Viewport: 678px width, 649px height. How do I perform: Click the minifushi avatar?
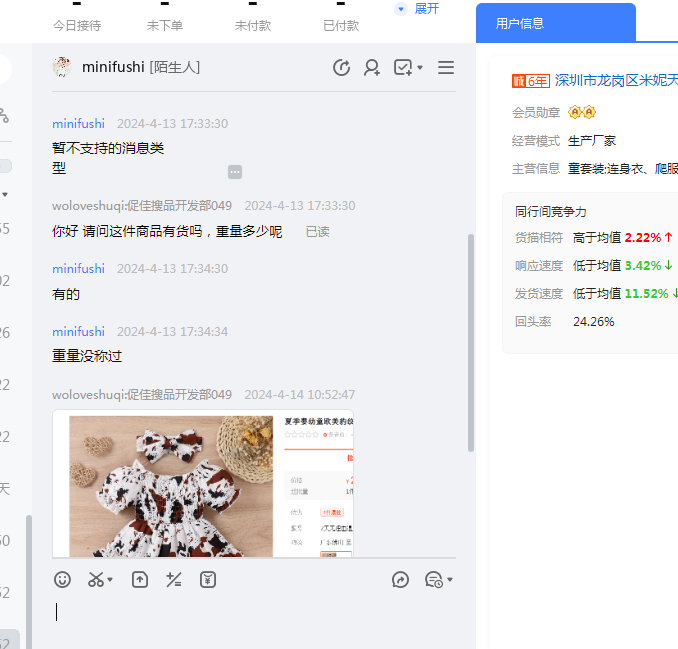tap(62, 67)
